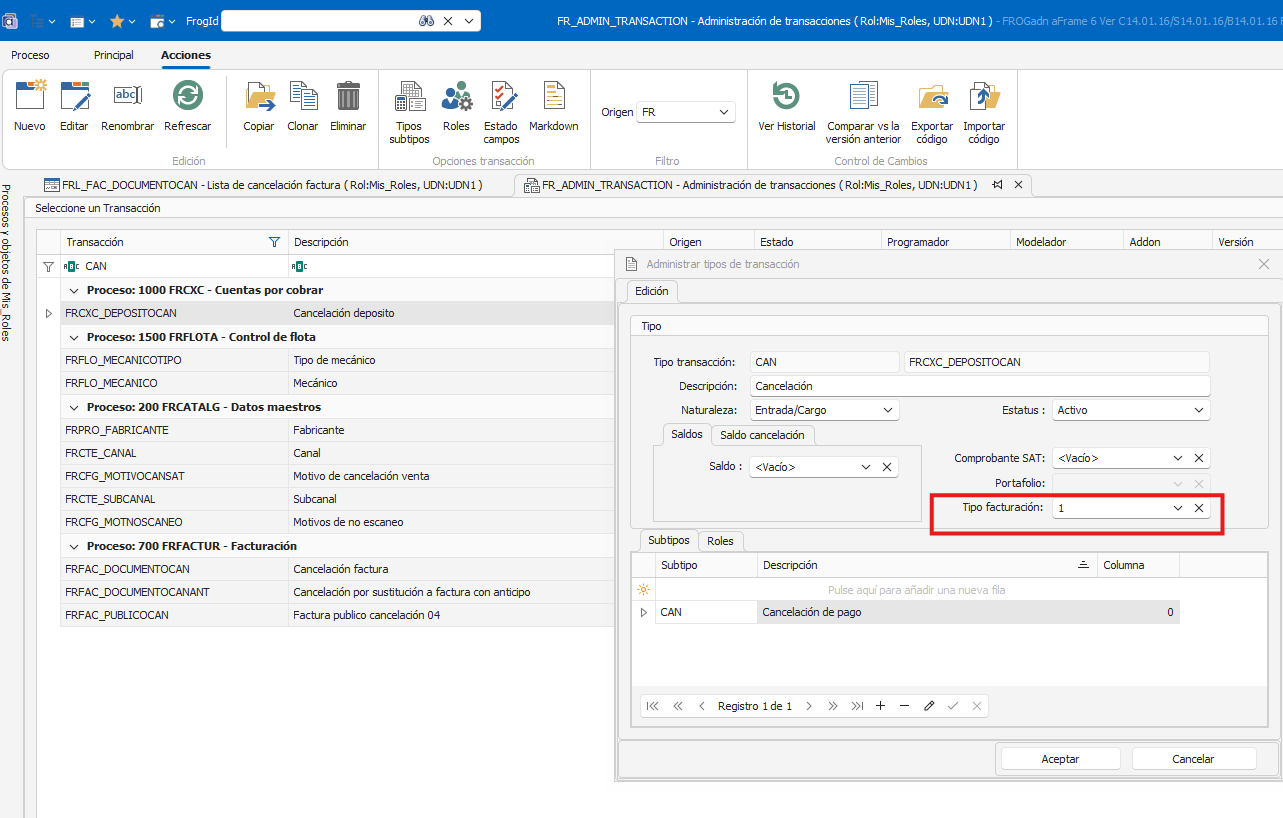Click the Aceptar button
Viewport: 1283px width, 818px height.
click(1060, 759)
